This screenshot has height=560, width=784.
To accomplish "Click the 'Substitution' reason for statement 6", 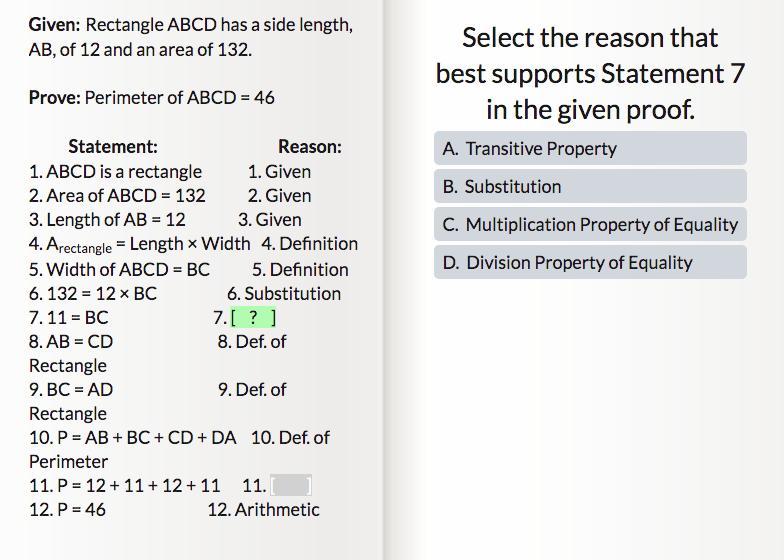I will pos(284,294).
